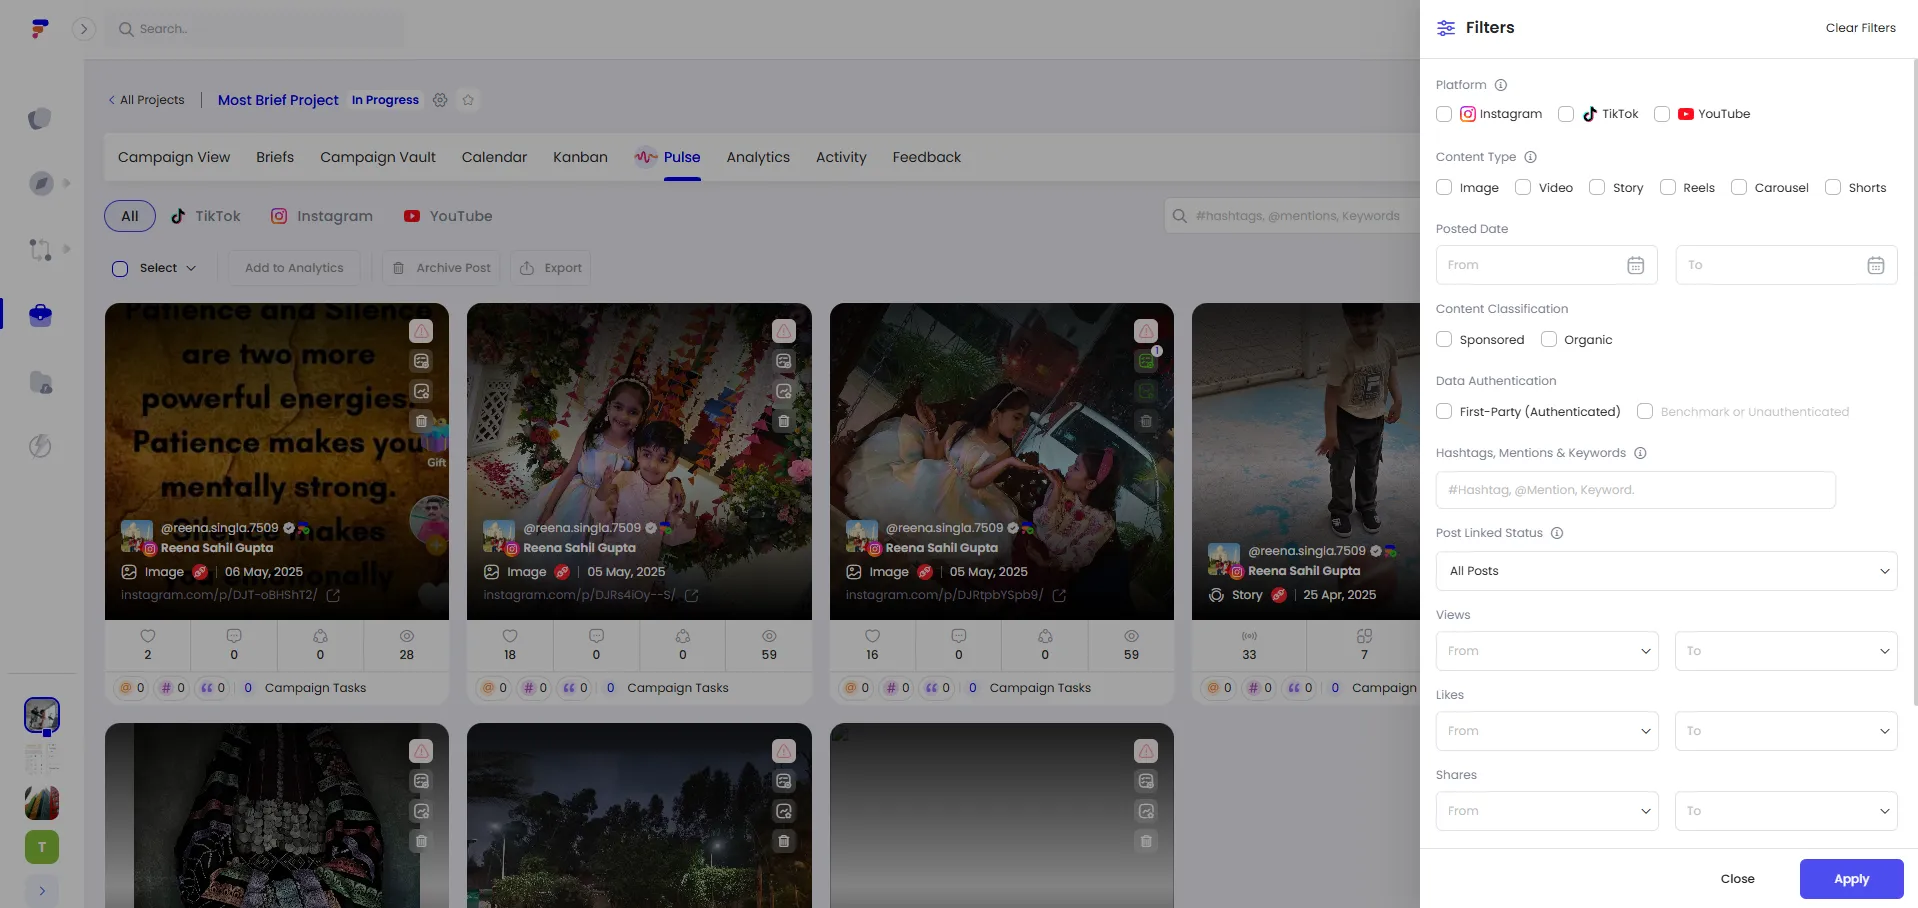Click the info icon next to Platform

tap(1500, 85)
